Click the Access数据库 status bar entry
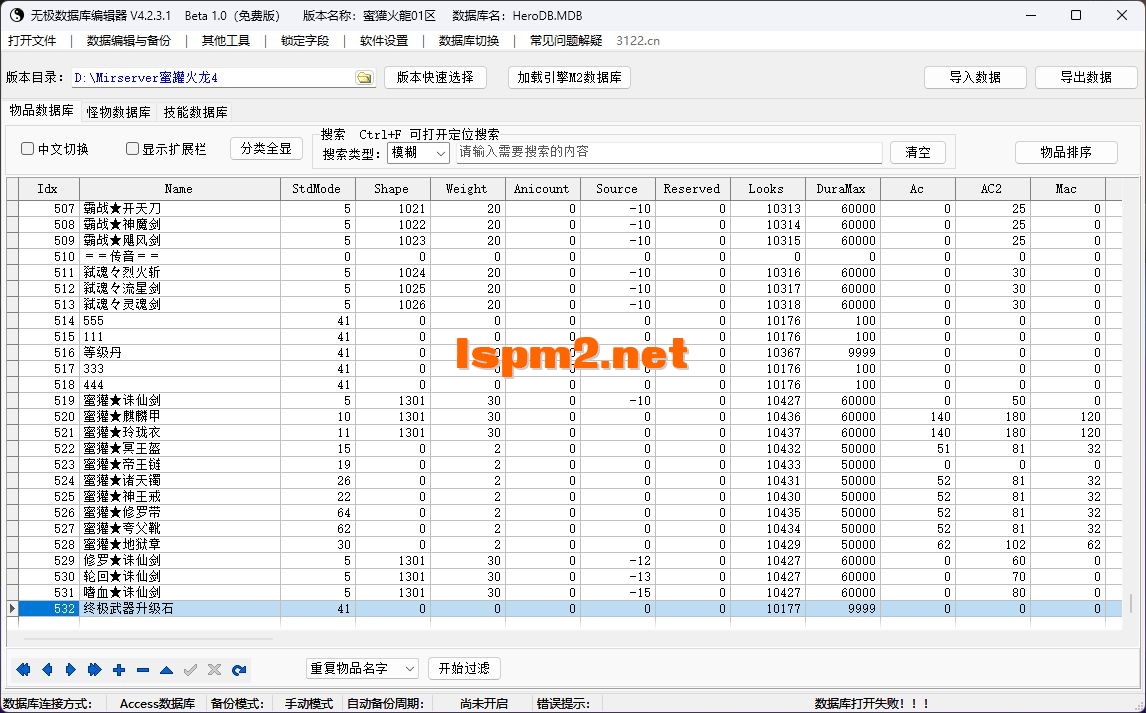The width and height of the screenshot is (1146, 713). [x=157, y=704]
